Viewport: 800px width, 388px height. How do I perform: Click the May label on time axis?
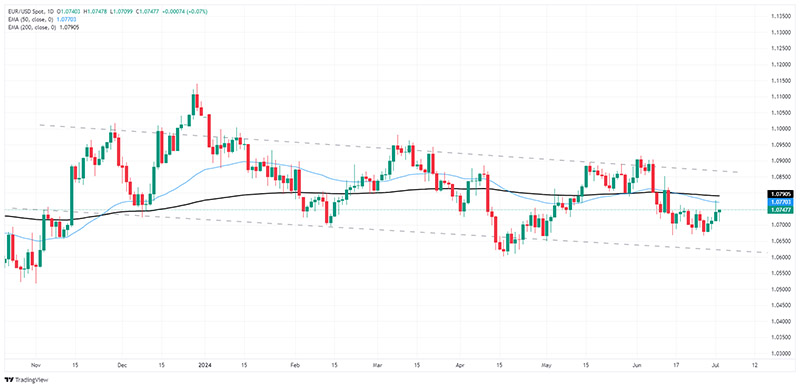coord(546,365)
